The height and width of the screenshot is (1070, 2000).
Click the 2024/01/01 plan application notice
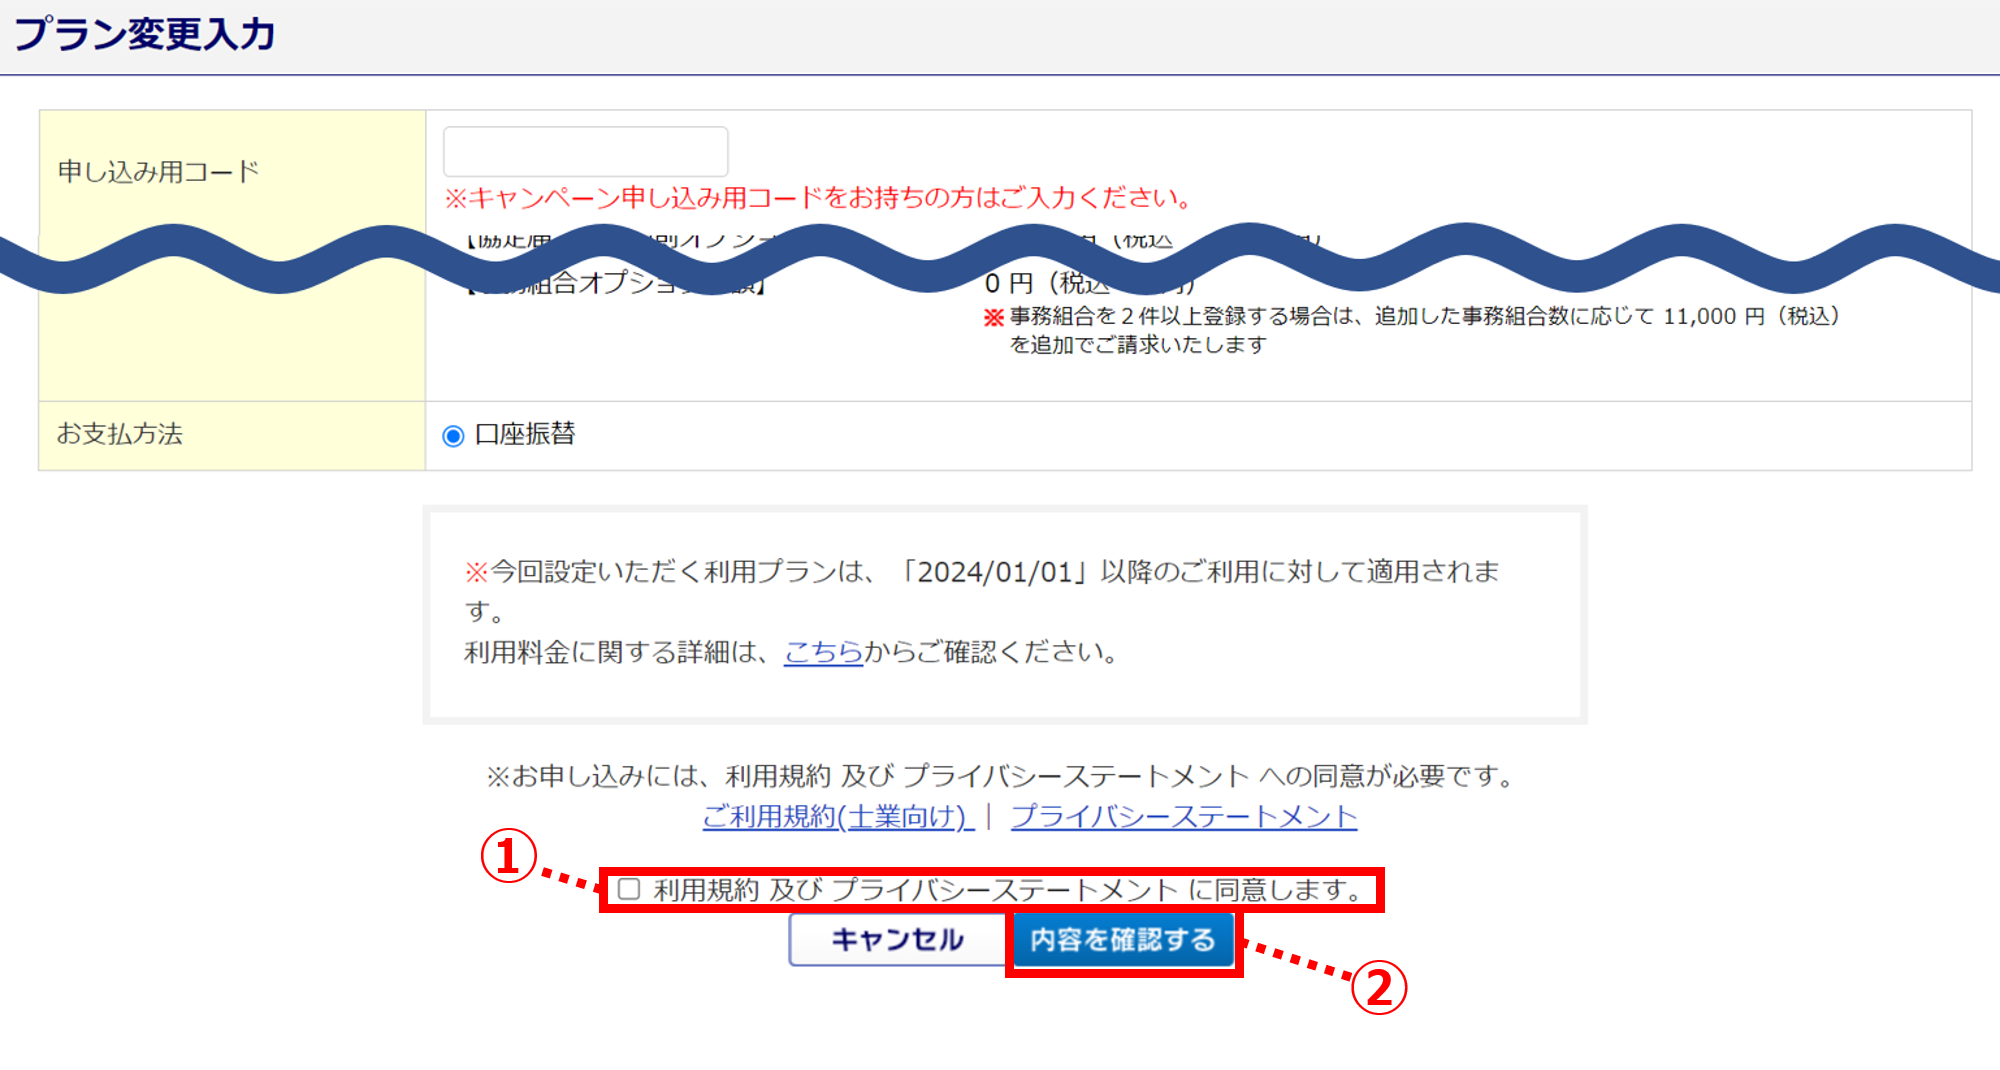click(982, 591)
